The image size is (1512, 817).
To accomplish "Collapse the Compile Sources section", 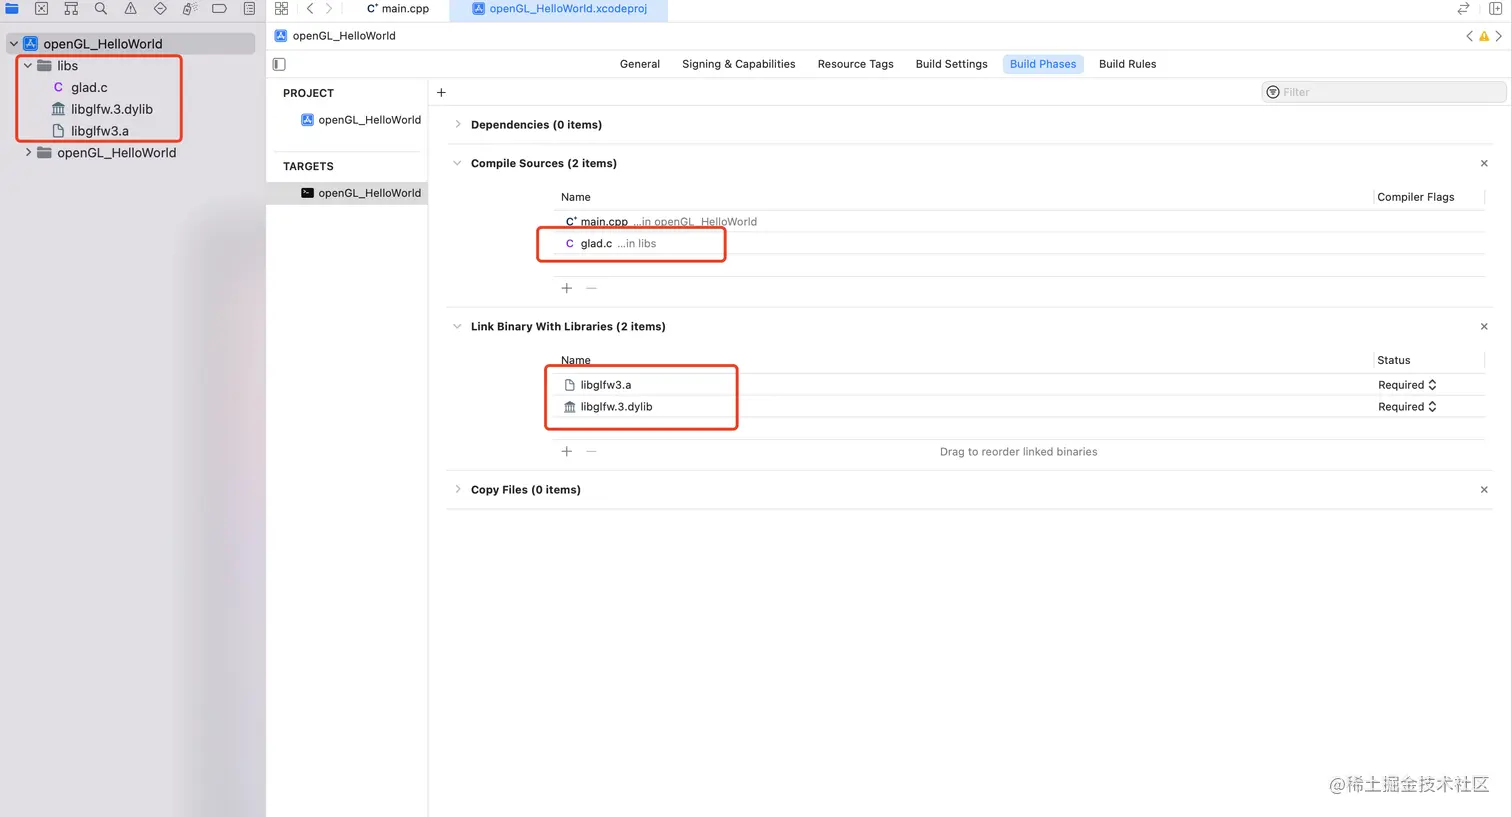I will coord(457,163).
